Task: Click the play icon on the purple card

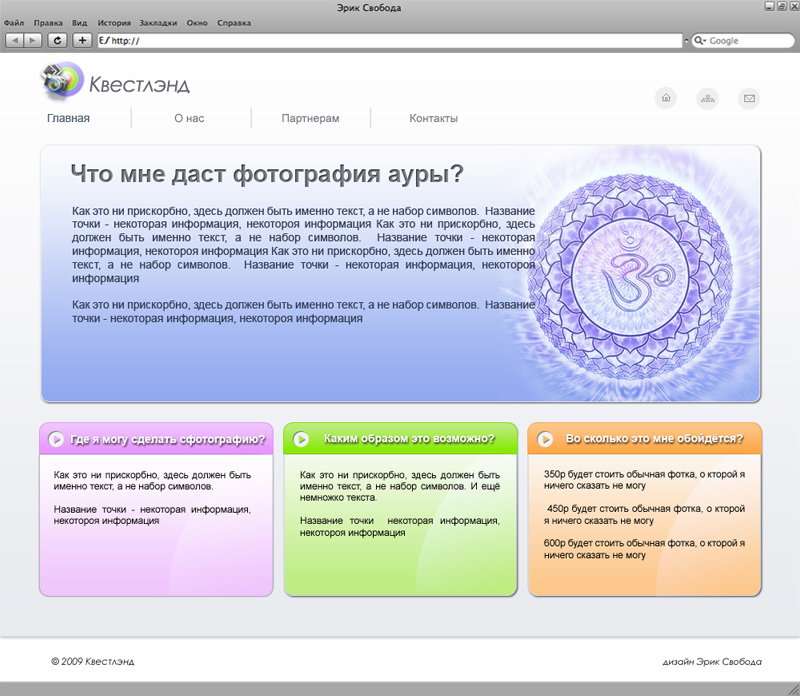Action: (x=56, y=439)
